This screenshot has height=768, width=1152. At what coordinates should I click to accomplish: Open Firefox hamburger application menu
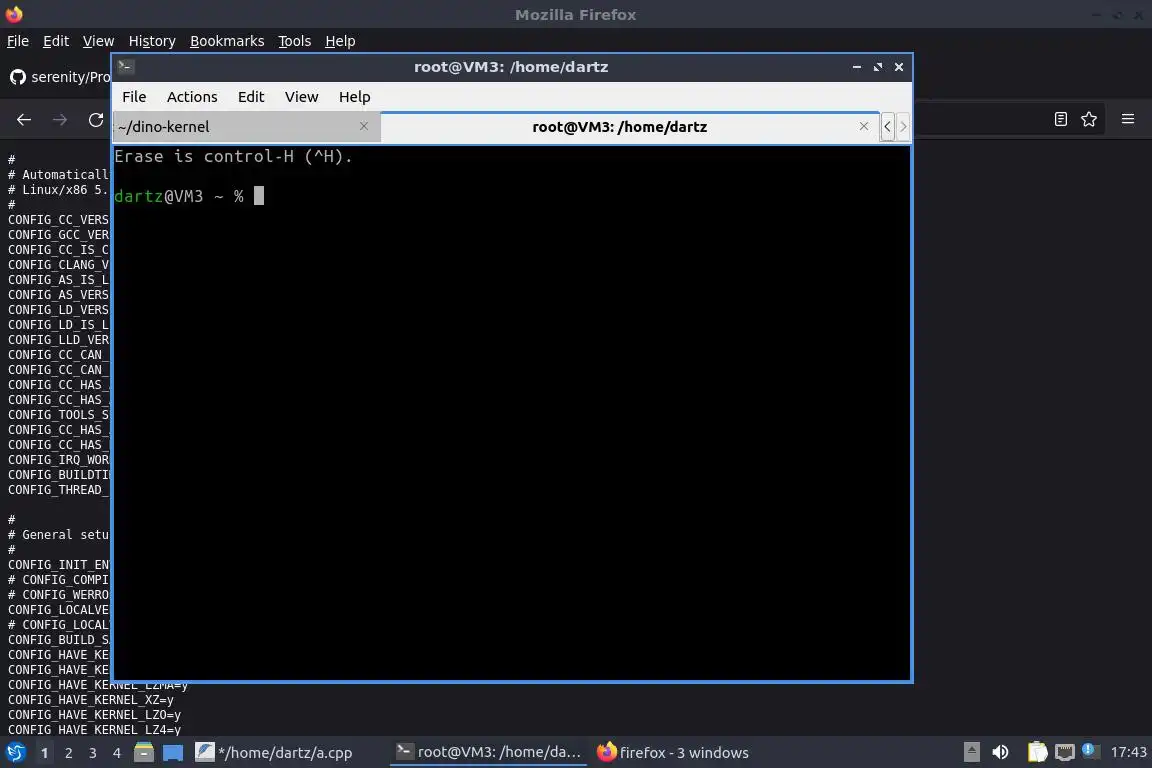[x=1128, y=119]
